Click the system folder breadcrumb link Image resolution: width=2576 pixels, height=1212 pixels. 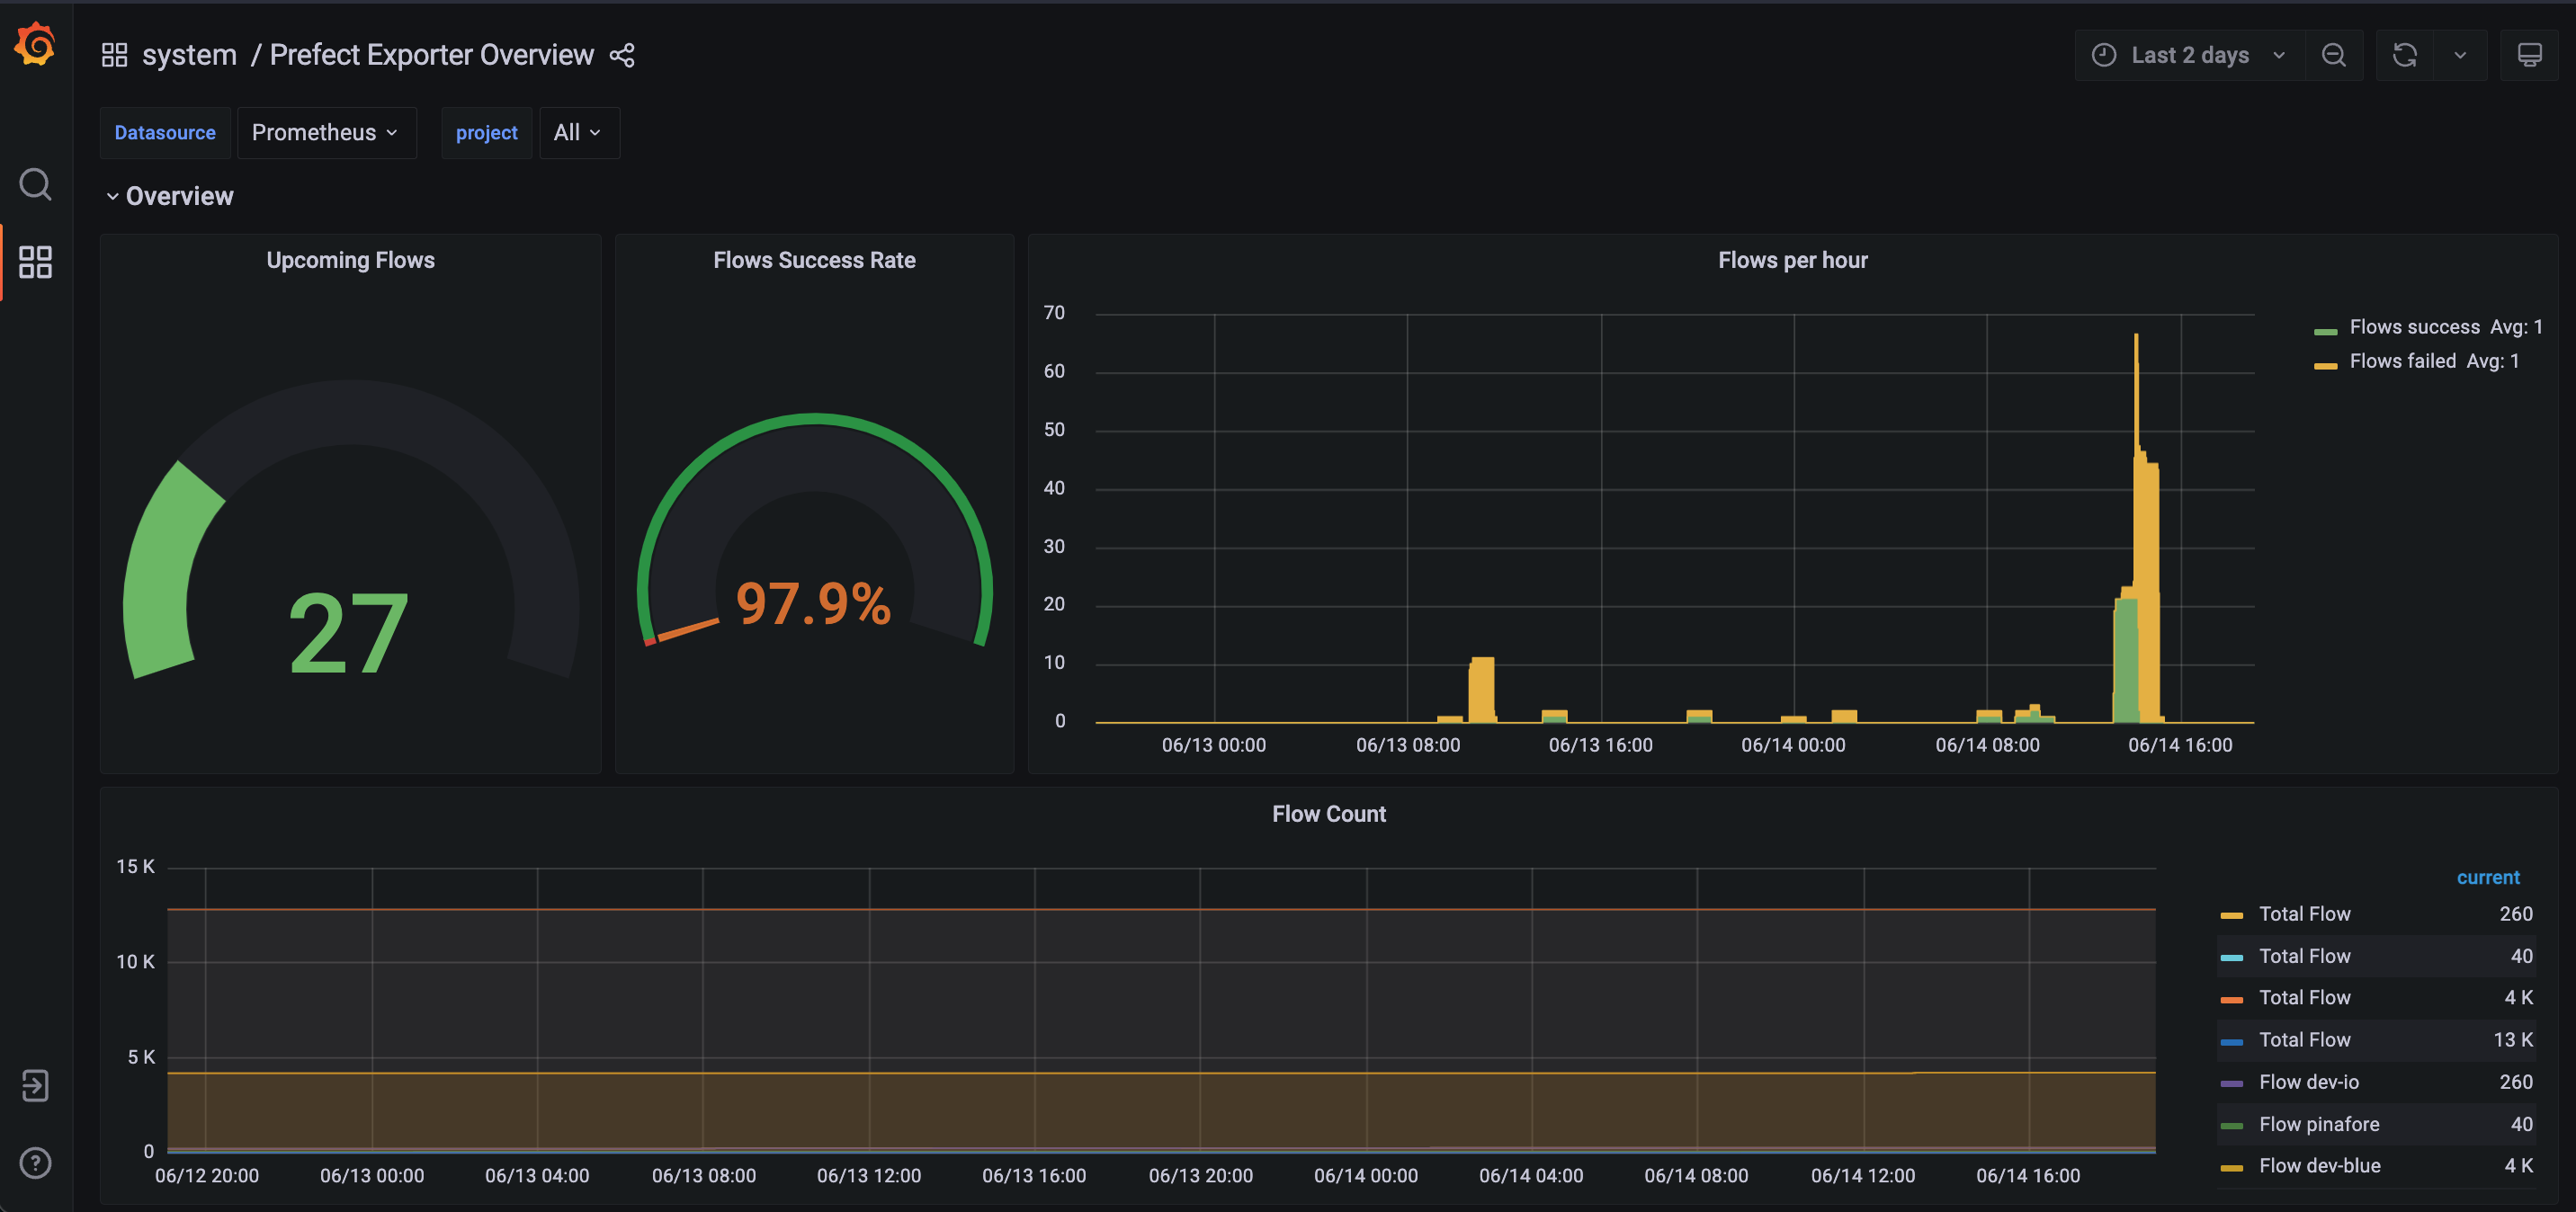(189, 55)
